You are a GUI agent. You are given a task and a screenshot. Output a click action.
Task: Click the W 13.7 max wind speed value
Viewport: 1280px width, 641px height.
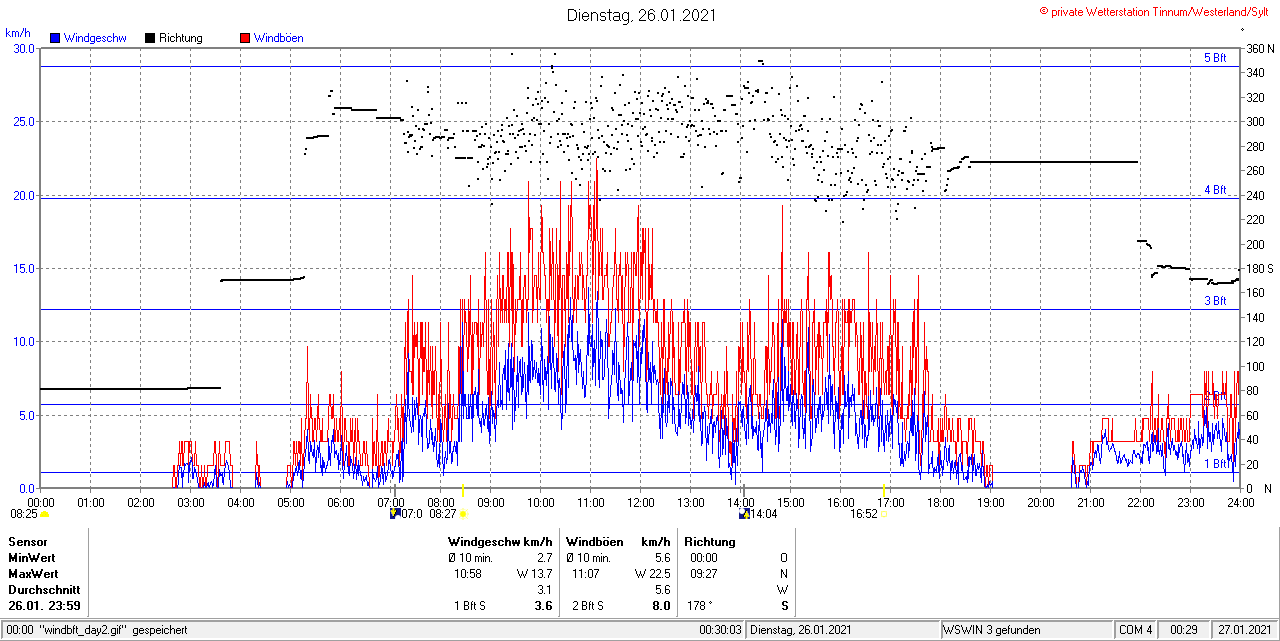pyautogui.click(x=535, y=574)
